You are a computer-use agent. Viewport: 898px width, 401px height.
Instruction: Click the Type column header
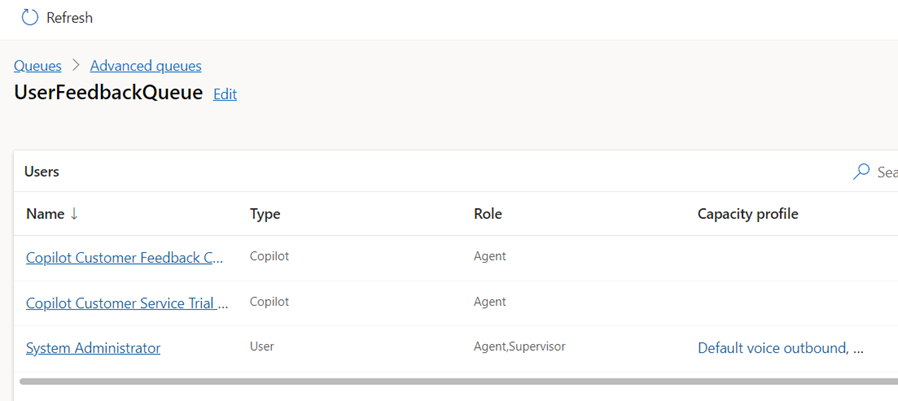point(264,214)
